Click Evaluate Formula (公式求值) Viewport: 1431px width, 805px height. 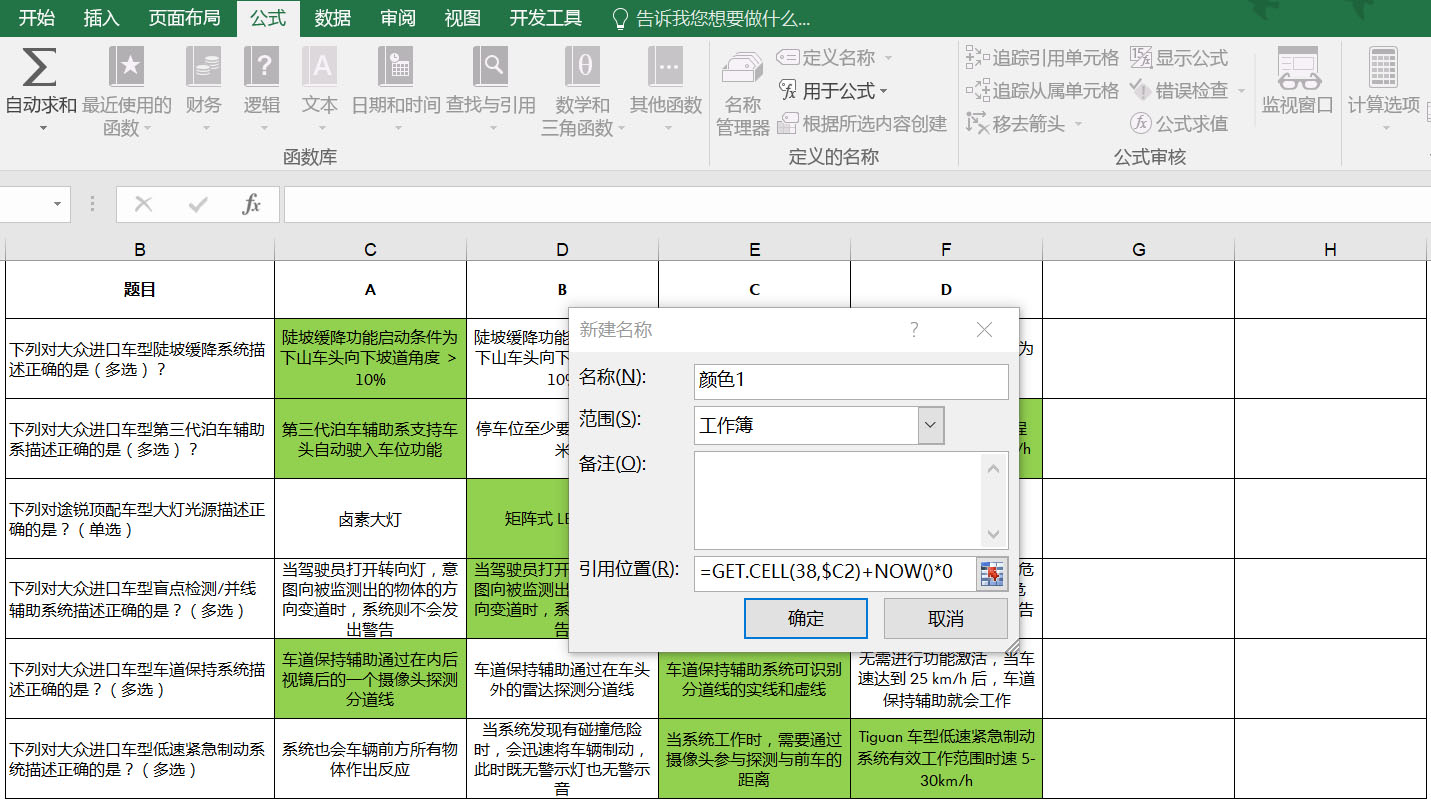pos(1179,124)
